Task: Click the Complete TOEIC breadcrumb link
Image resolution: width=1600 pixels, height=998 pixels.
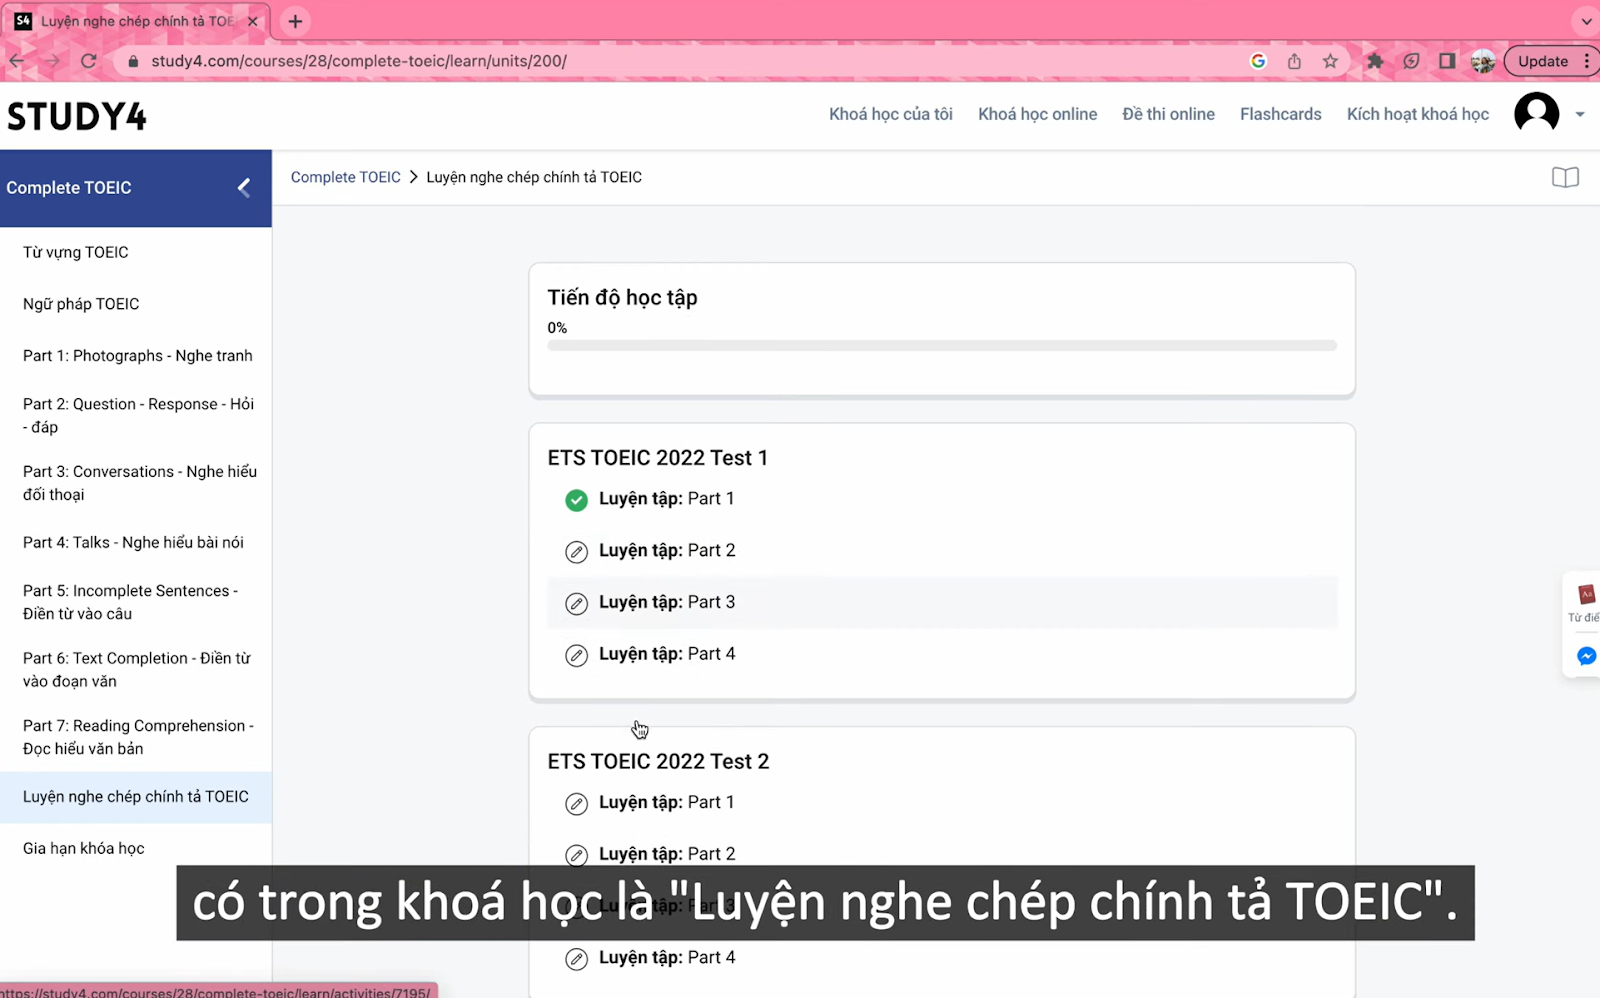Action: [x=345, y=177]
